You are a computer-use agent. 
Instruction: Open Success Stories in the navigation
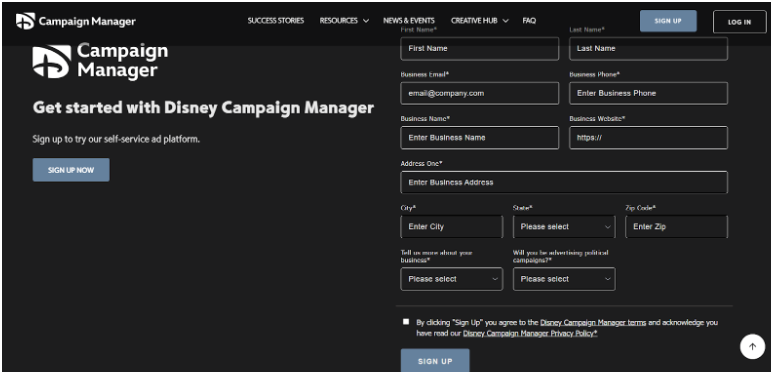click(276, 21)
